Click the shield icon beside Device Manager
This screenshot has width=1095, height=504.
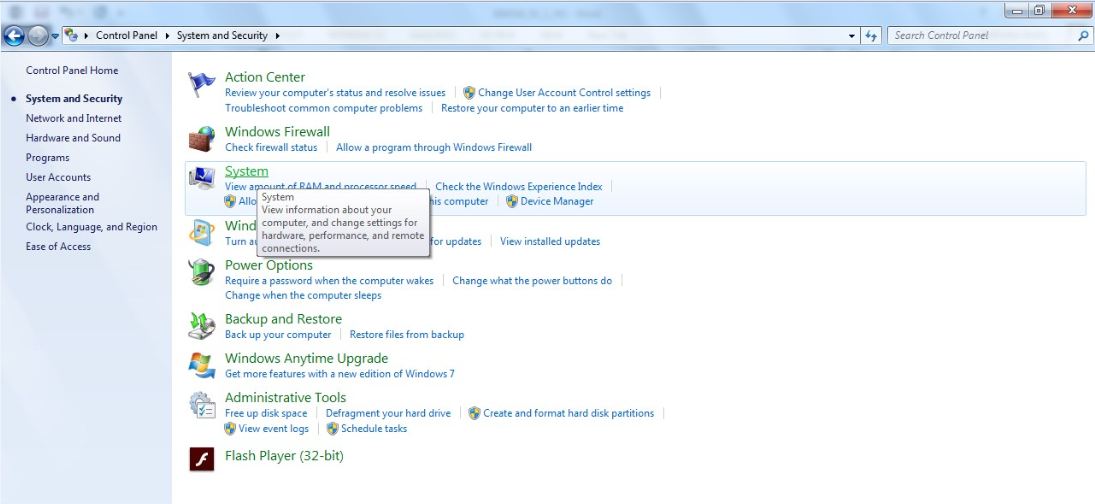[512, 201]
